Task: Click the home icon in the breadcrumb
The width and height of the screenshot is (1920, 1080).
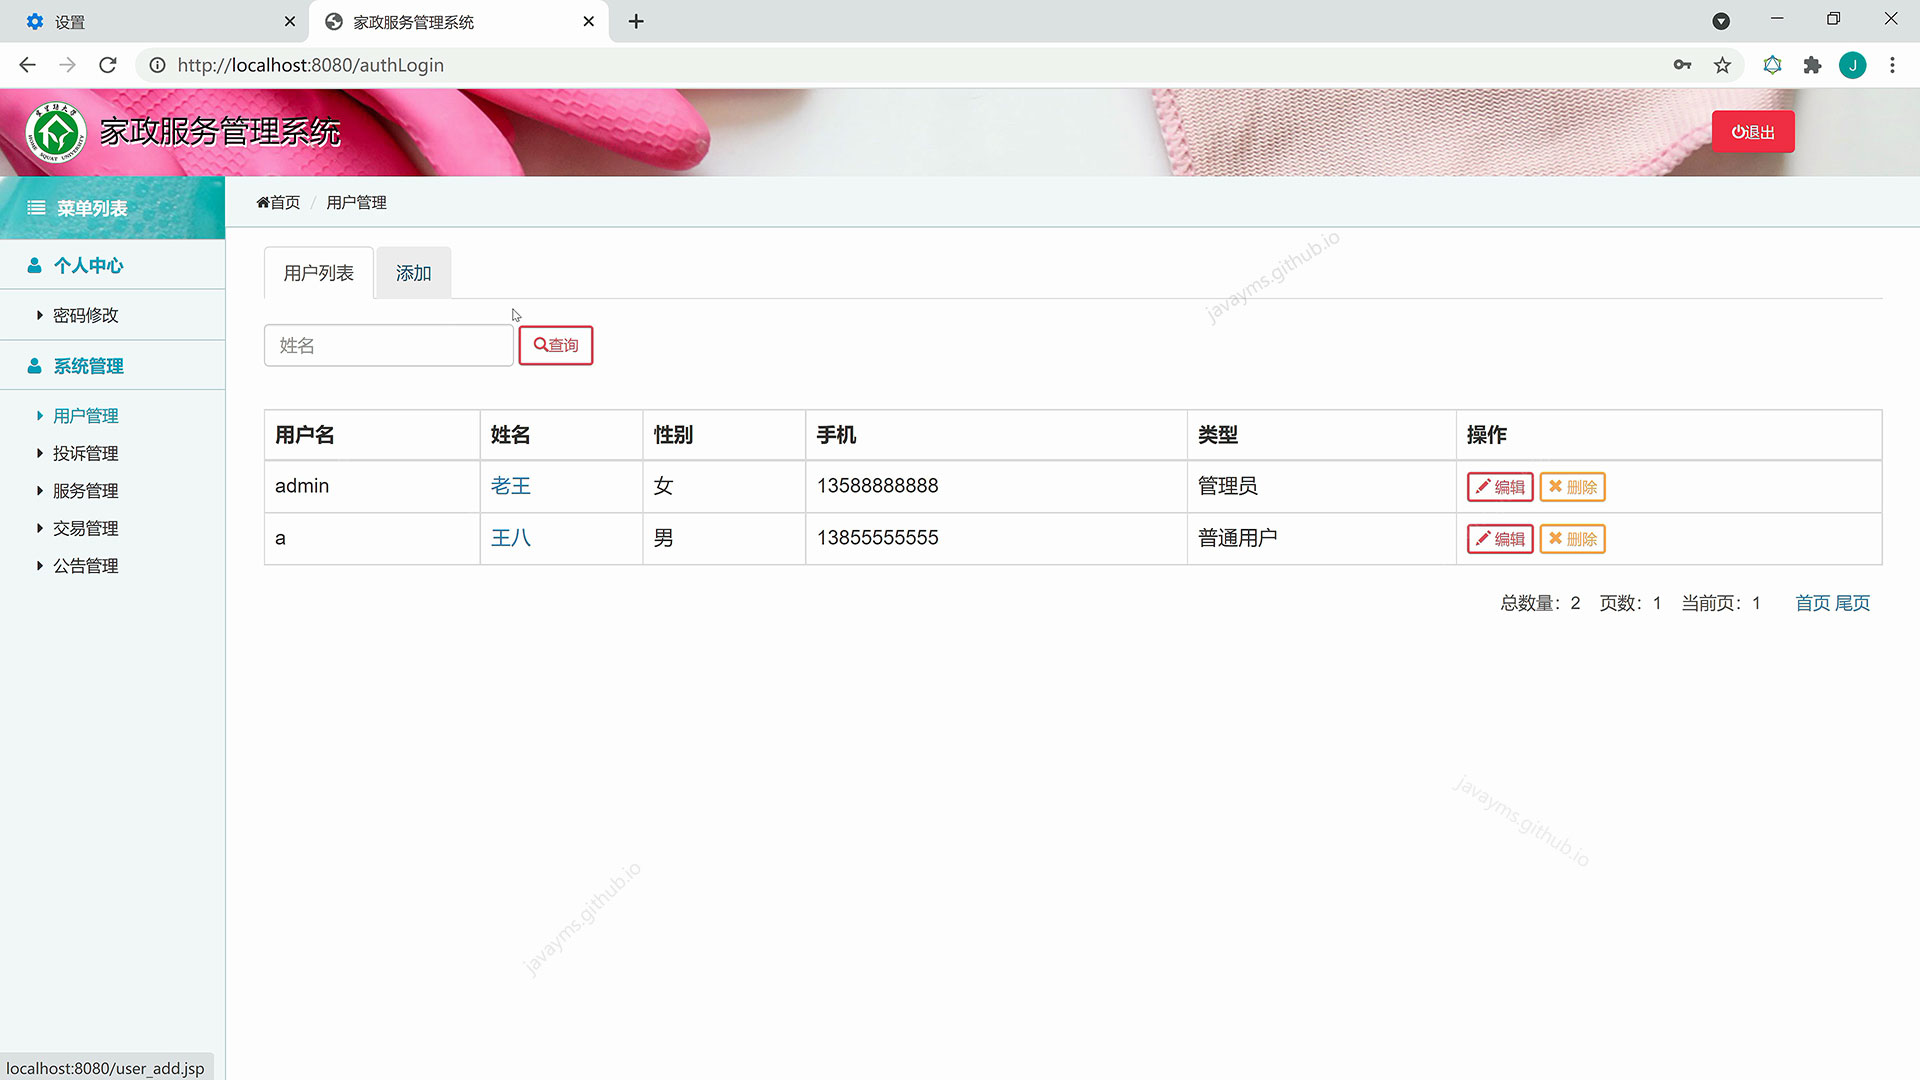Action: (263, 203)
